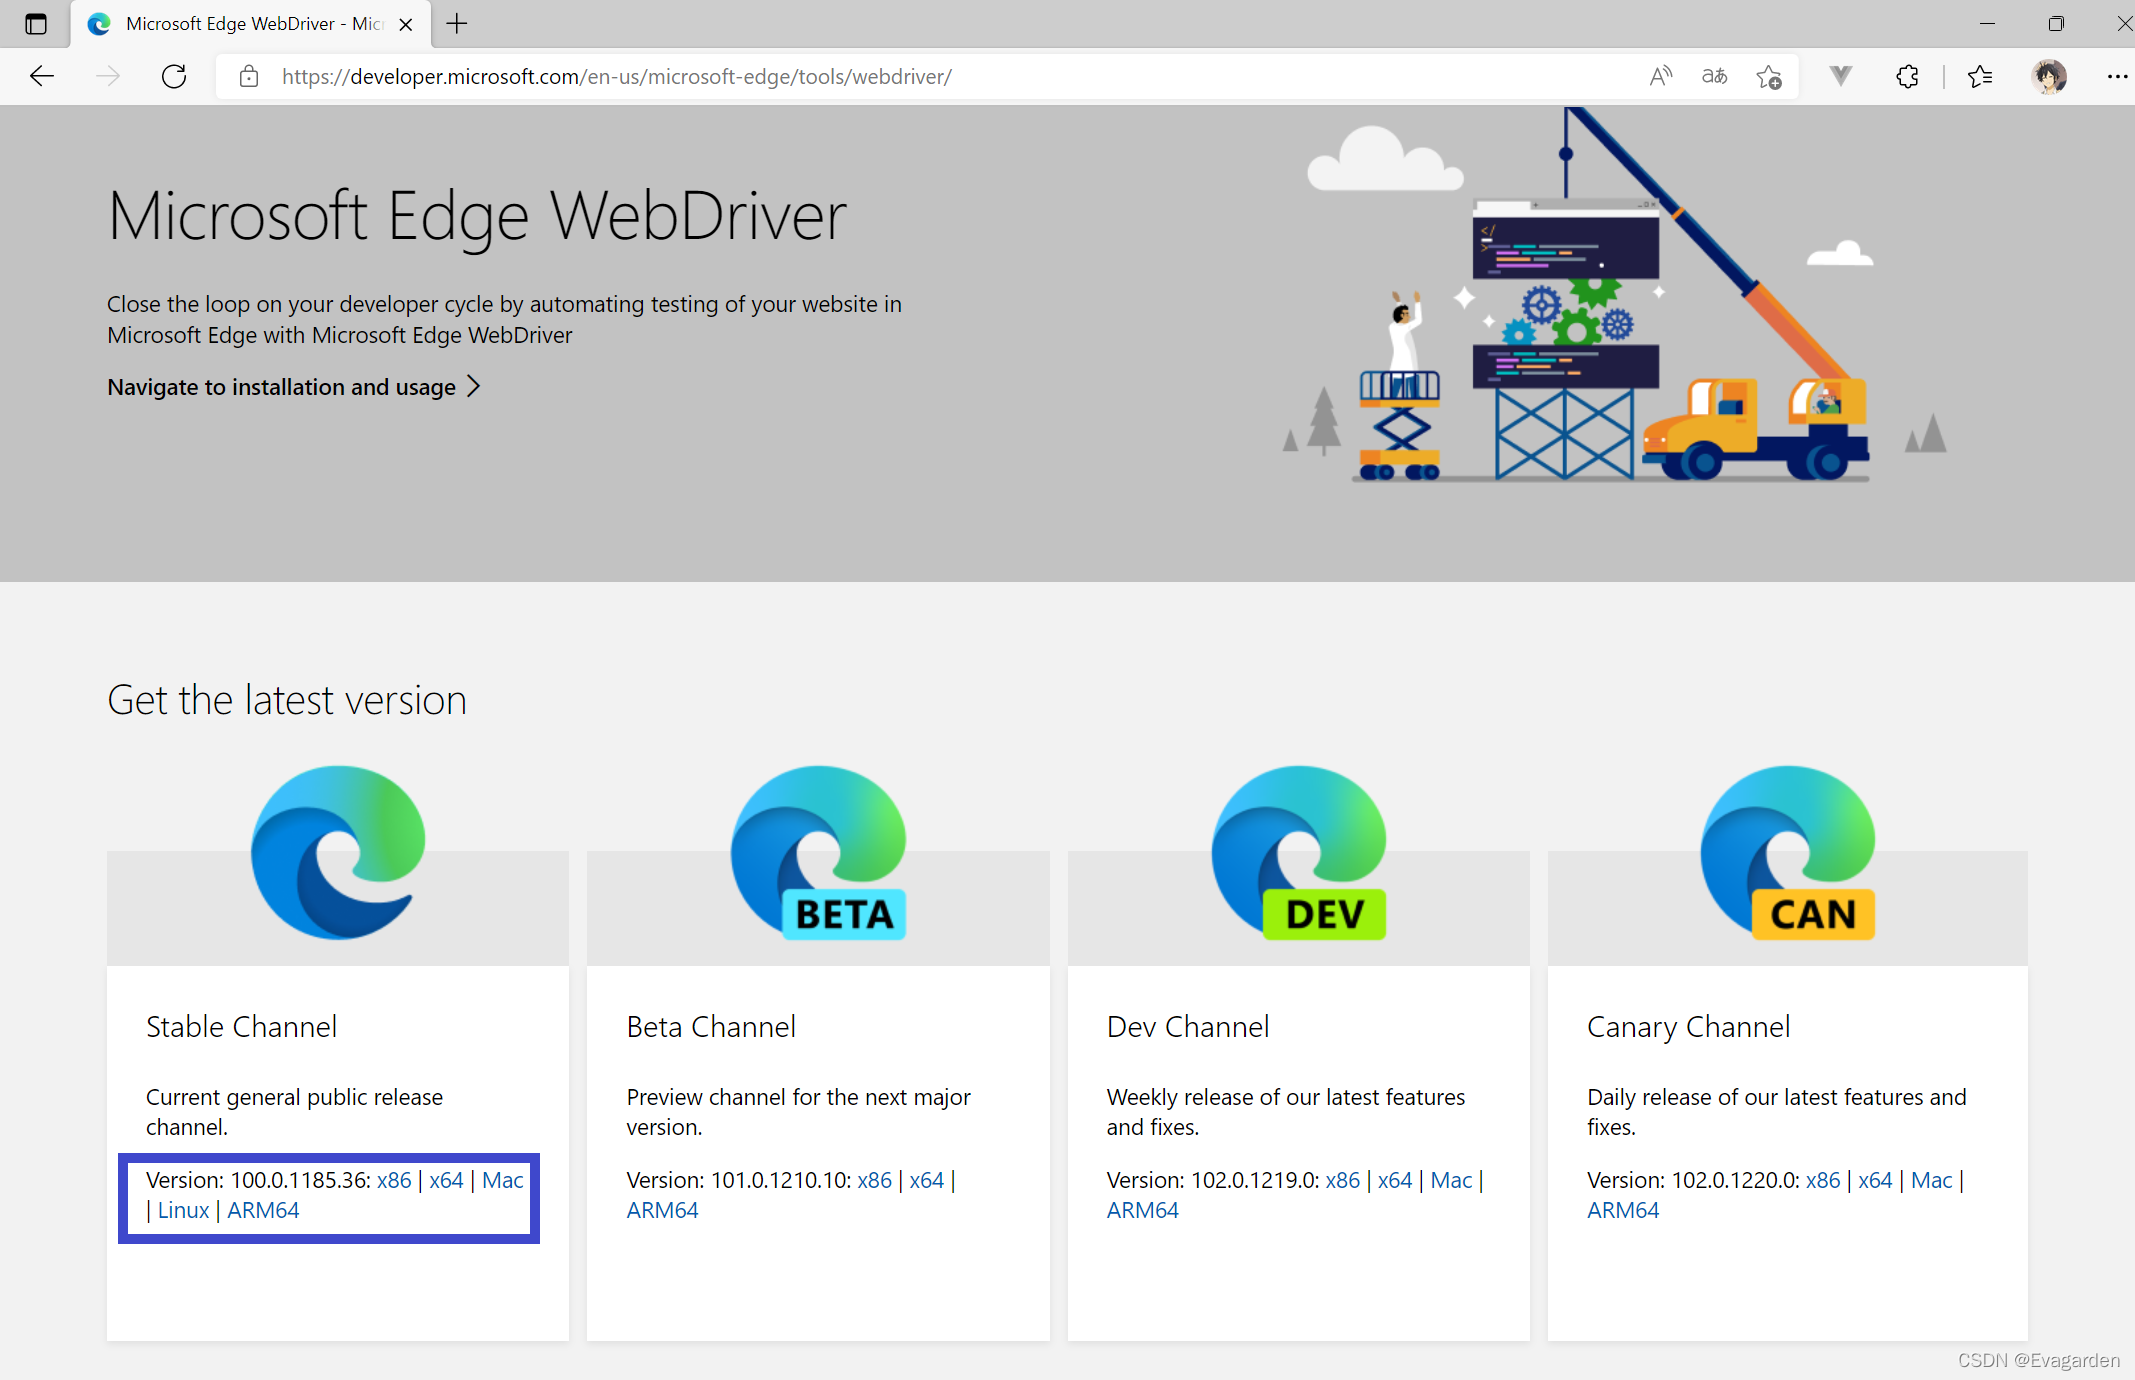The image size is (2135, 1380).
Task: Click the profile avatar picture
Action: coord(2049,76)
